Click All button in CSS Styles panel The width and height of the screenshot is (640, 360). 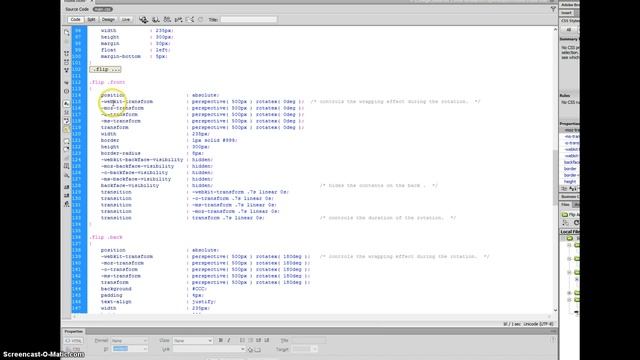(x=569, y=30)
